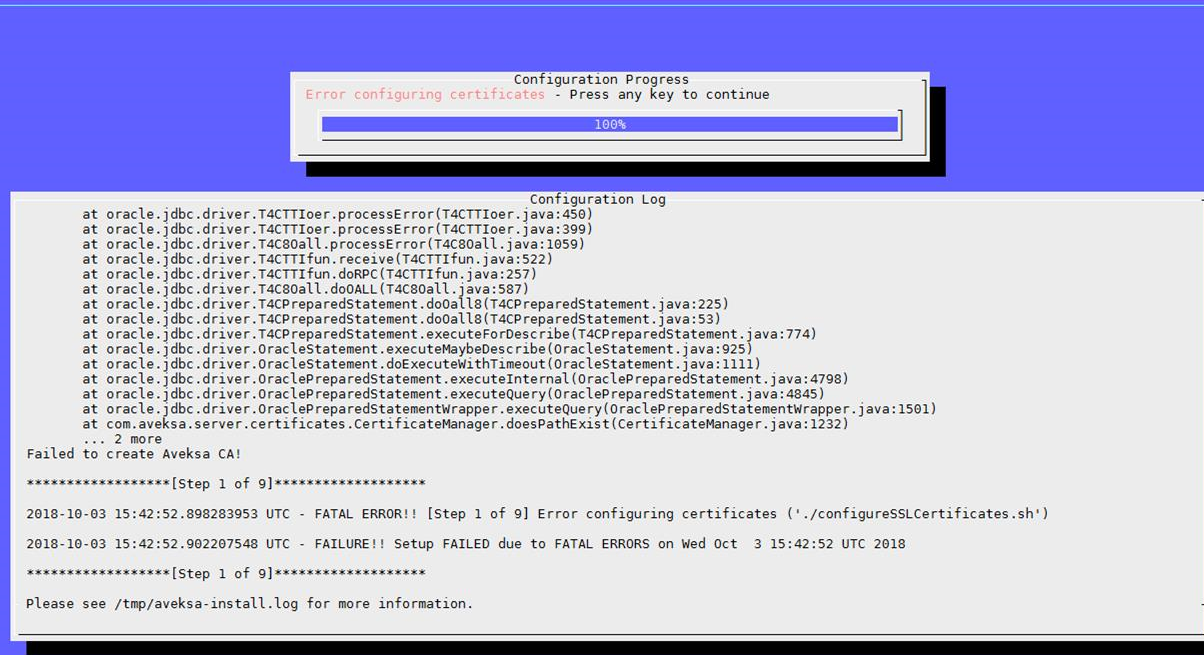Image resolution: width=1204 pixels, height=655 pixels.
Task: Click the first "[Step 1 of 9]" separator
Action: (225, 484)
